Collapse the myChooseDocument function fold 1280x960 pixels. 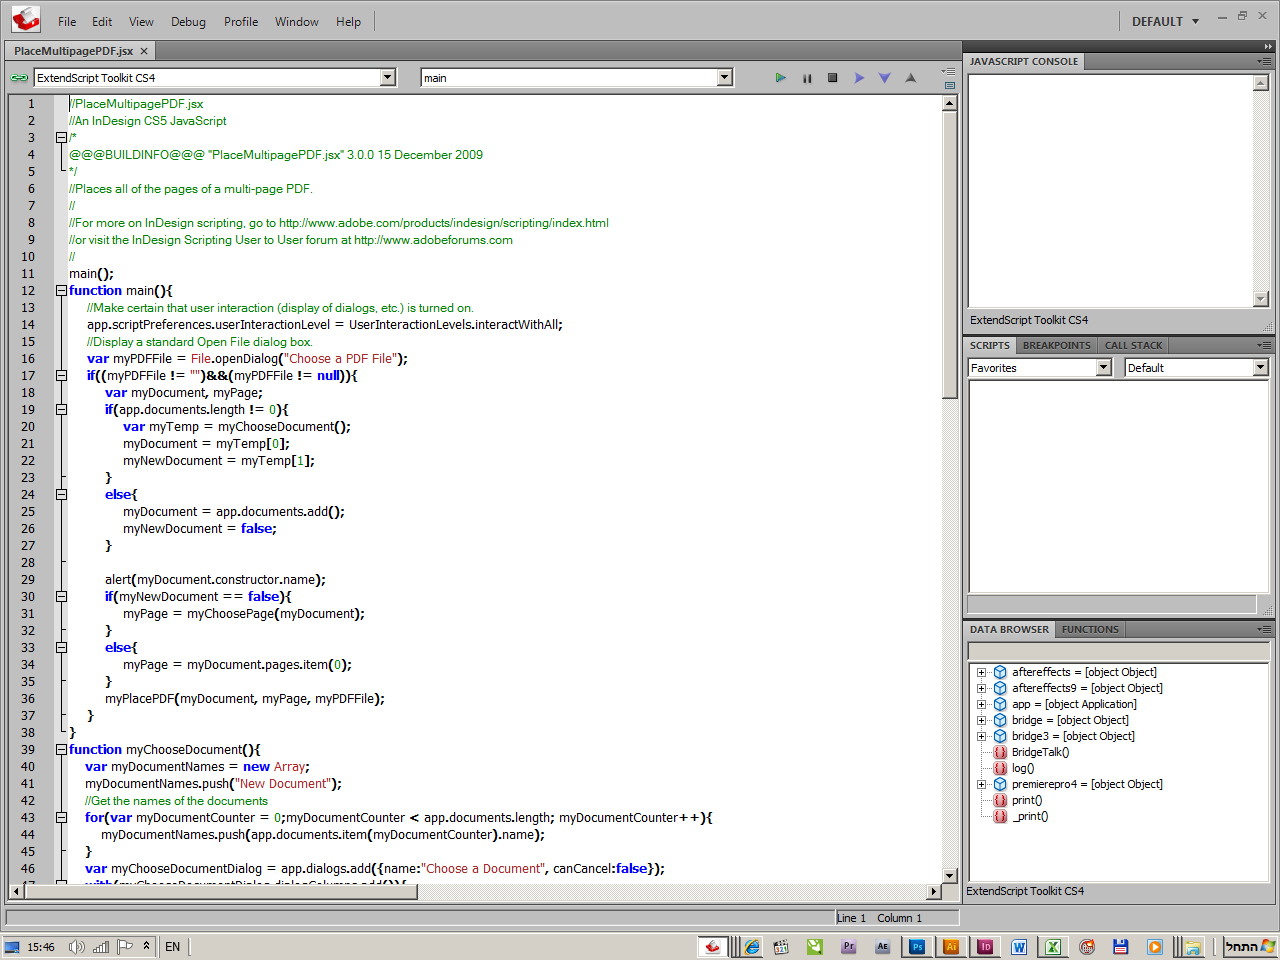pyautogui.click(x=61, y=750)
